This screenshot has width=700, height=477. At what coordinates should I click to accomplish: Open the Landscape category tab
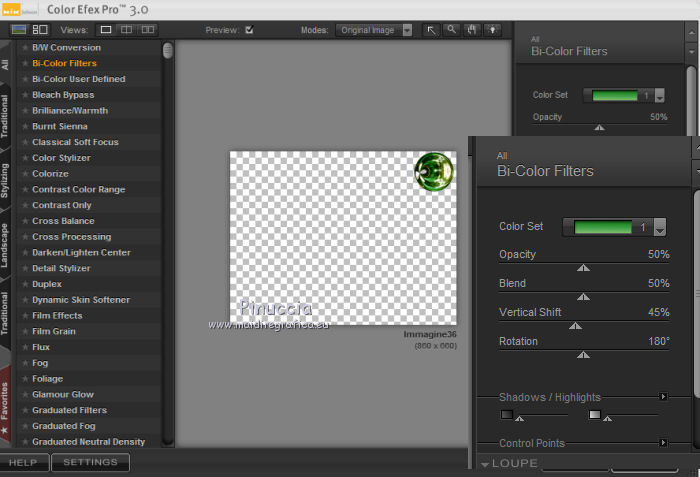(4, 245)
